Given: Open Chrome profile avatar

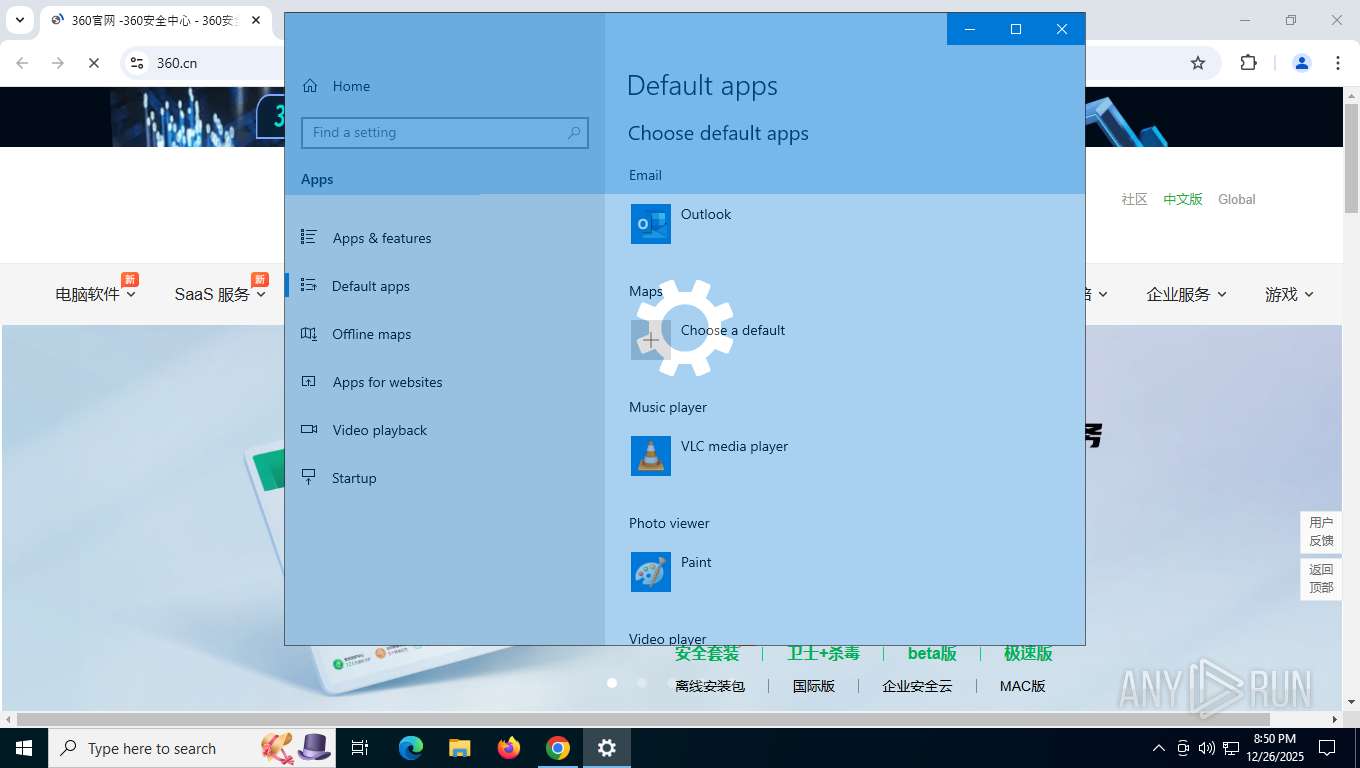Looking at the screenshot, I should pos(1302,63).
